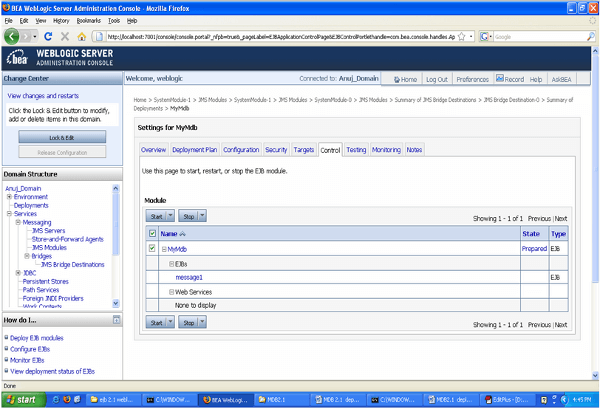Viewport: 600px width, 409px height.
Task: Switch to EditPlus taskbar item
Action: 509,400
